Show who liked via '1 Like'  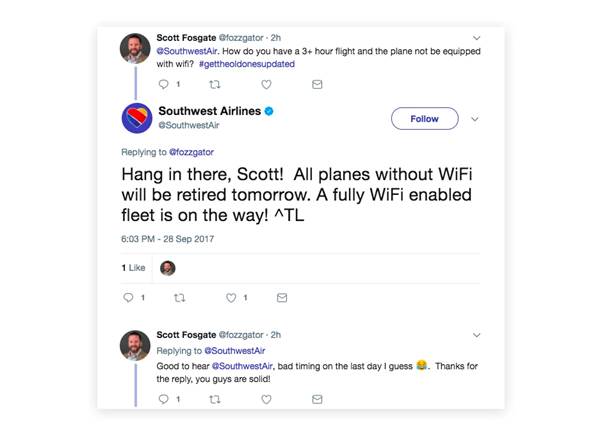coord(133,268)
